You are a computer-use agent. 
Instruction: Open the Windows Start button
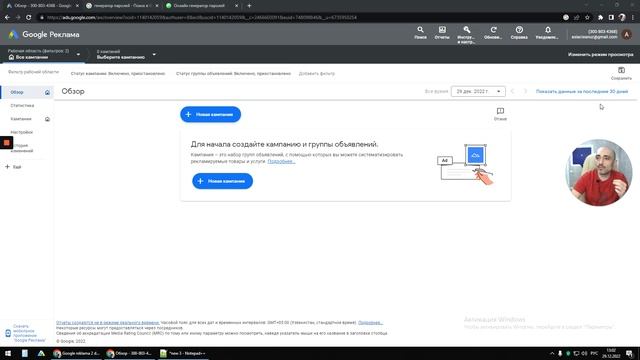8,353
